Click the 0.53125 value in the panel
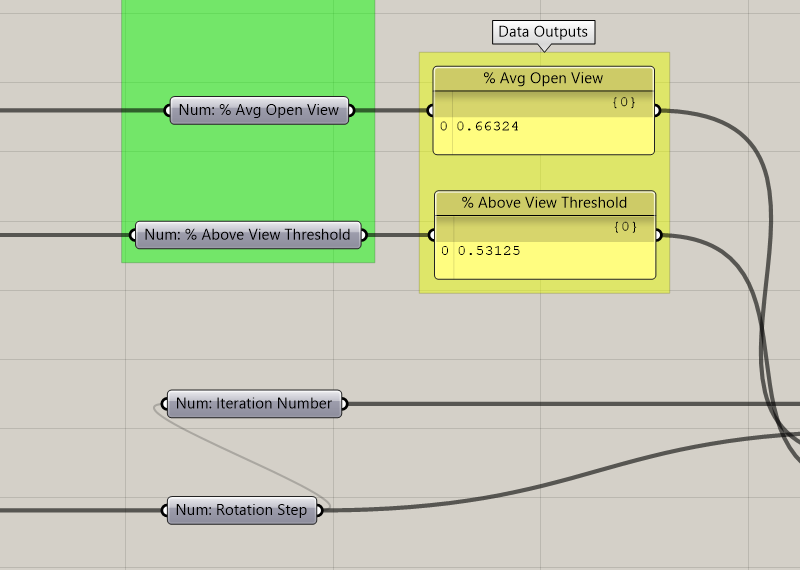800x570 pixels. (x=489, y=251)
